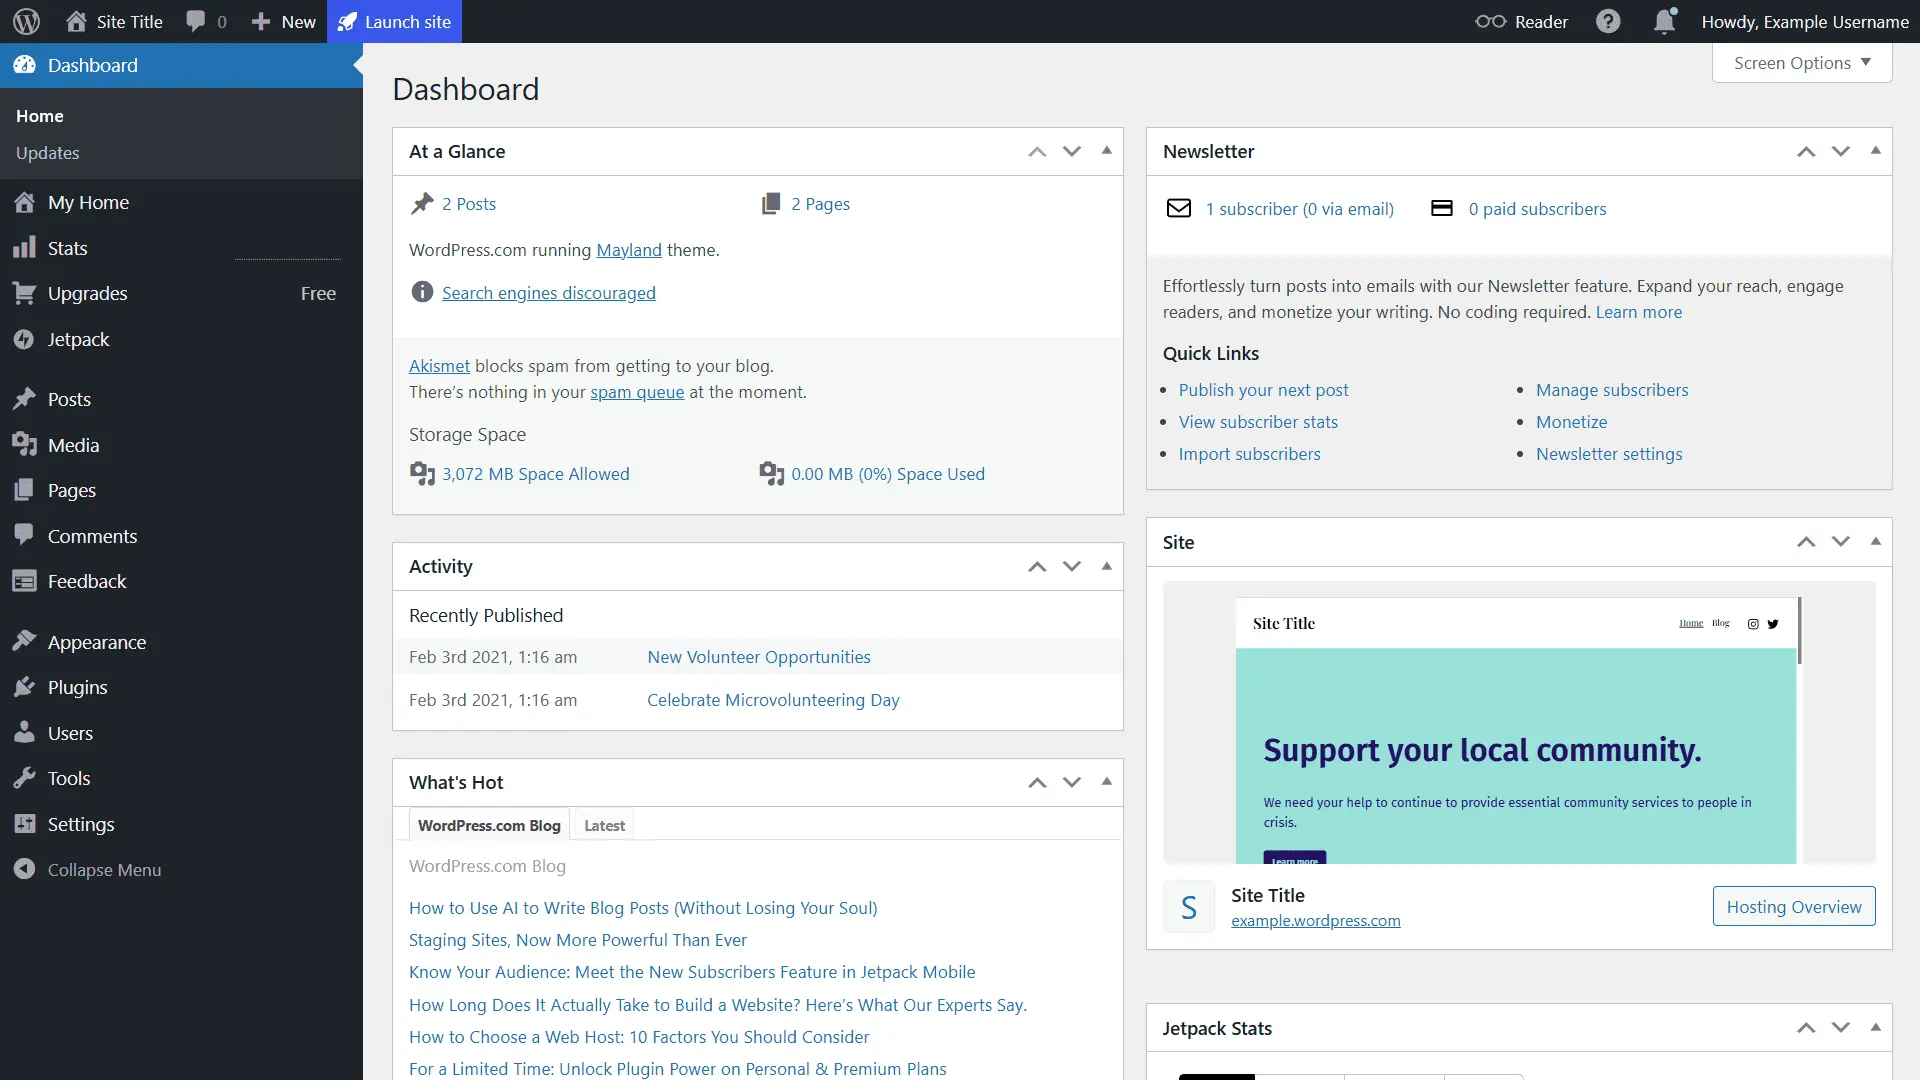Open the New content menu
The height and width of the screenshot is (1080, 1920).
pyautogui.click(x=283, y=21)
